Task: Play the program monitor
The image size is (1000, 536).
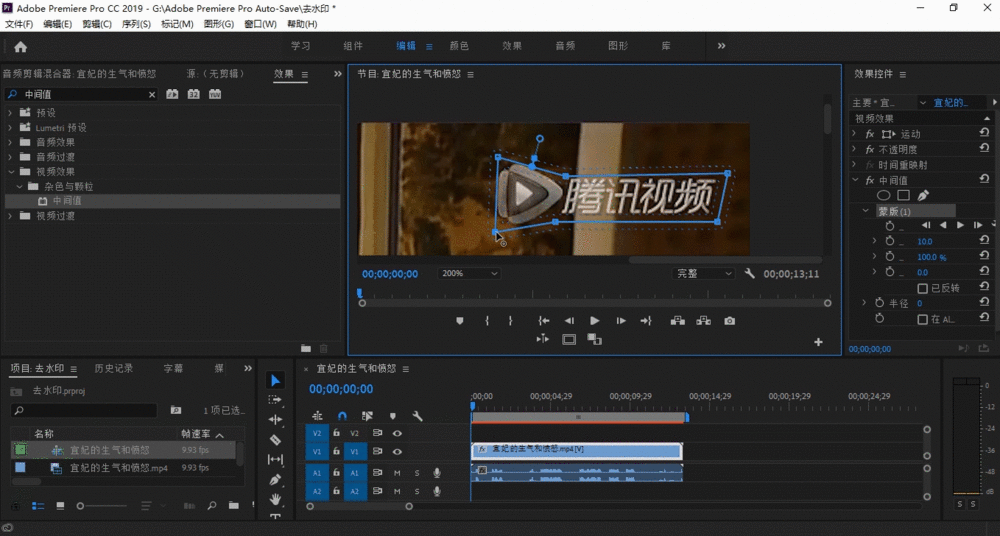Action: point(594,321)
